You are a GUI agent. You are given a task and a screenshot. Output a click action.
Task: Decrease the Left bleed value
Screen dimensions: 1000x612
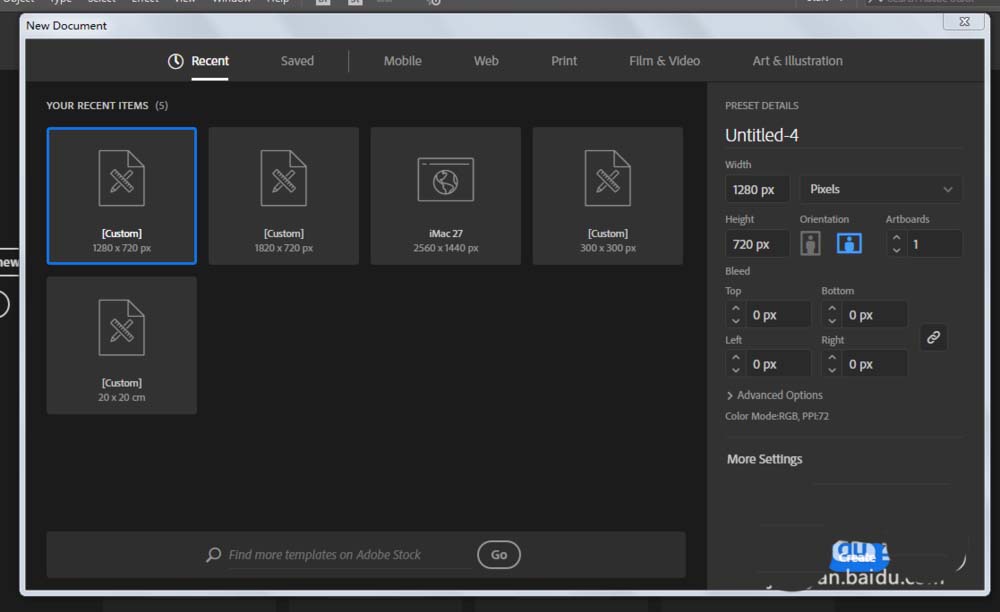click(x=735, y=370)
